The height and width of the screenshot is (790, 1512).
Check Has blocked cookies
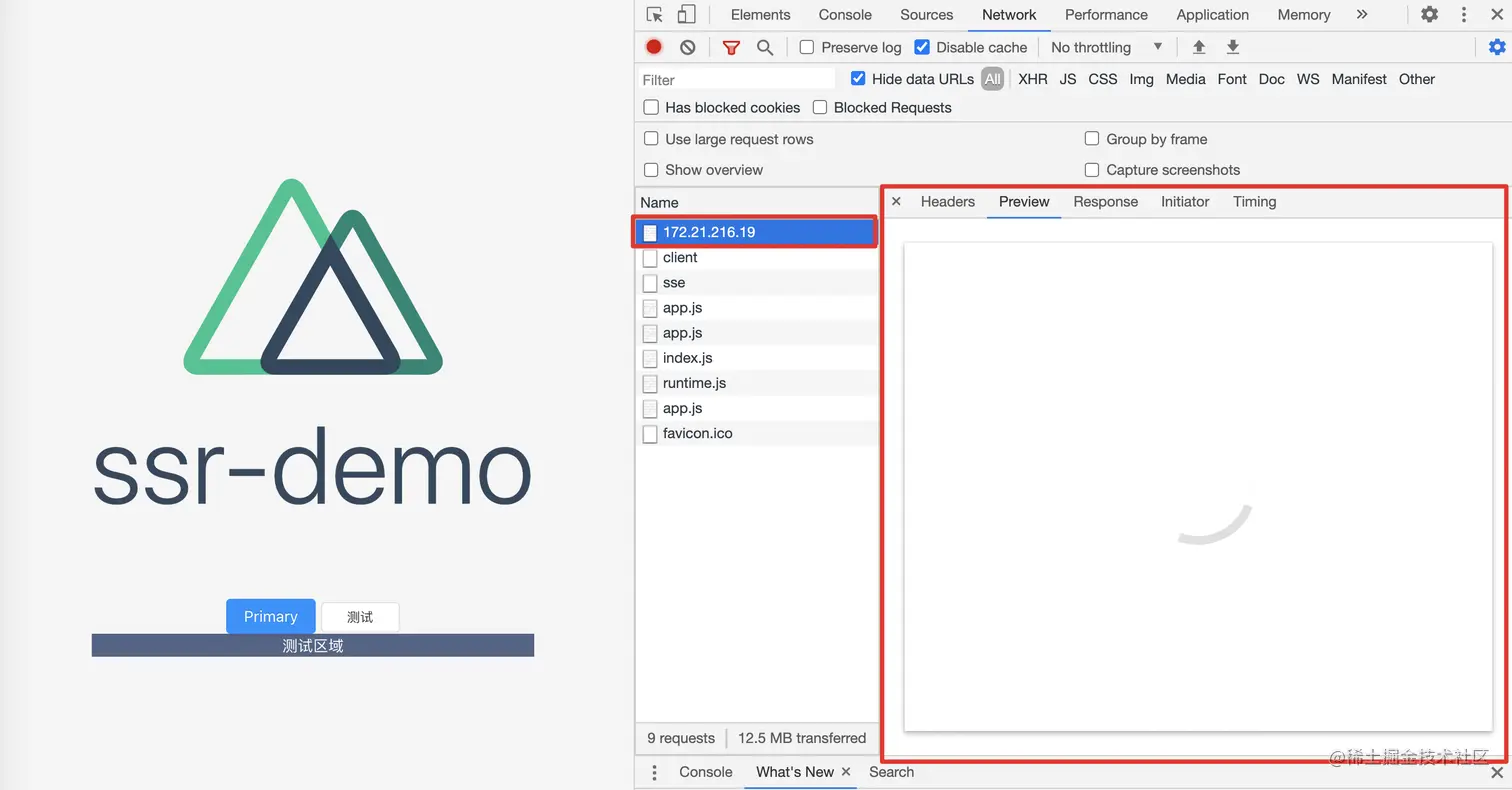coord(651,107)
